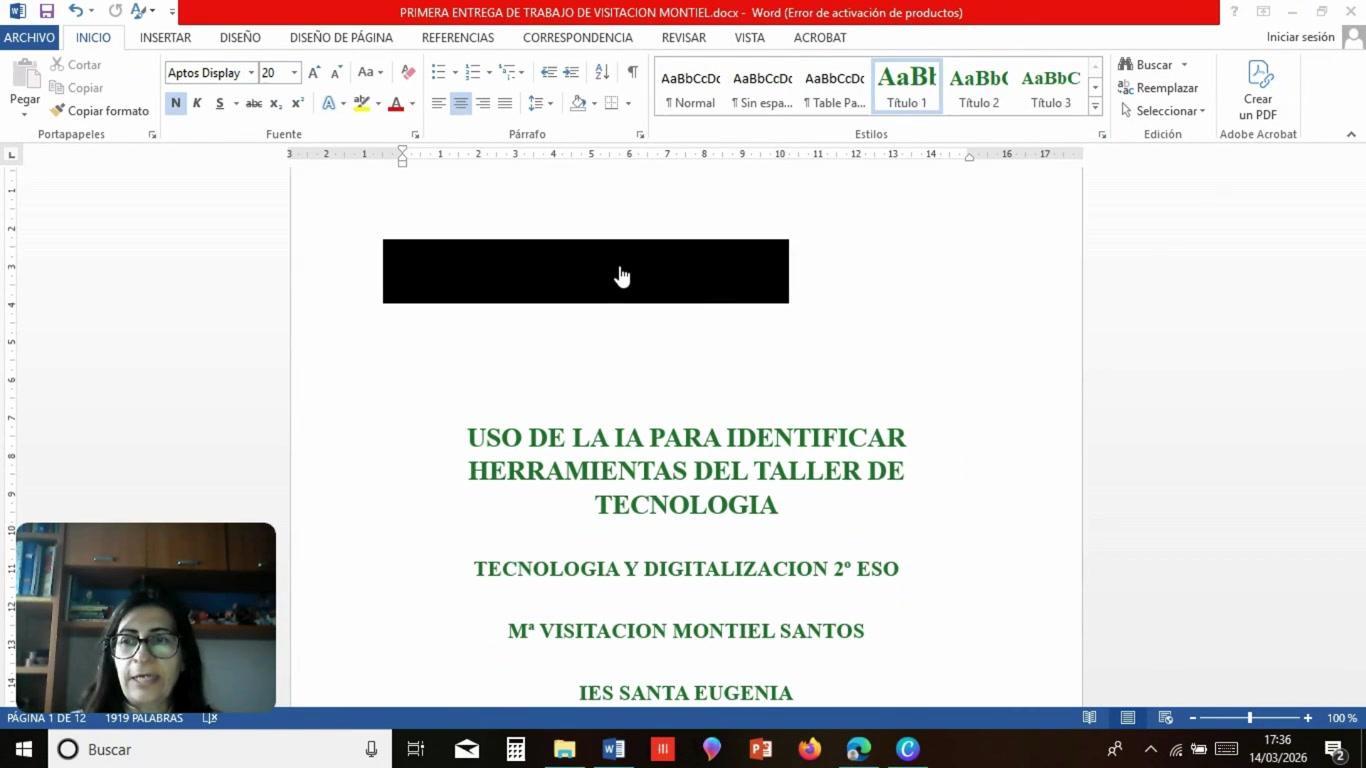The width and height of the screenshot is (1366, 768).
Task: Toggle subscript formatting
Action: point(276,103)
